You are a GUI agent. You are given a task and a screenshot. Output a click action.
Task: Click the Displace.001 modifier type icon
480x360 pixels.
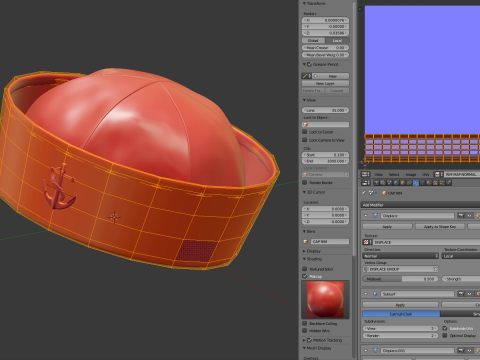tap(375, 350)
